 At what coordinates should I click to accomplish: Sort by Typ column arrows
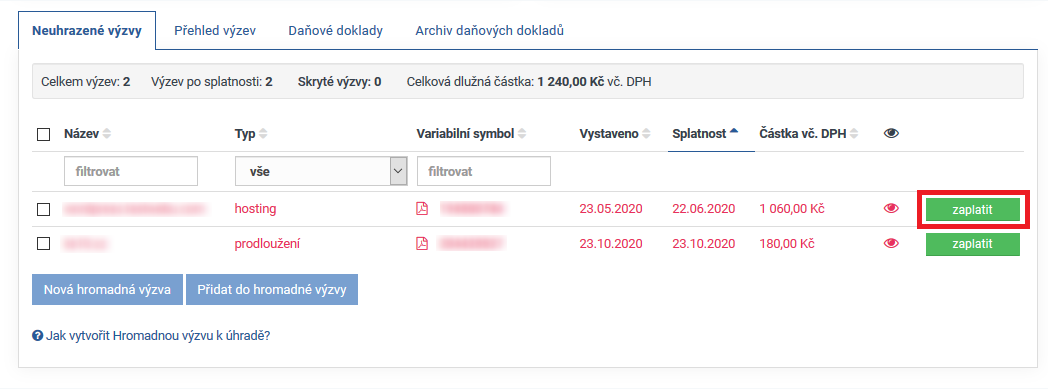pyautogui.click(x=263, y=134)
